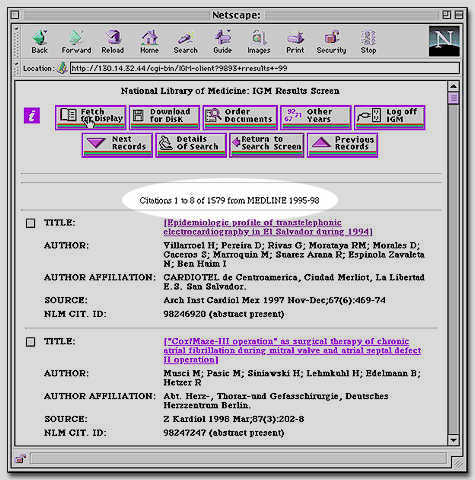Click the Location URL field
This screenshot has width=475, height=480.
[x=265, y=68]
